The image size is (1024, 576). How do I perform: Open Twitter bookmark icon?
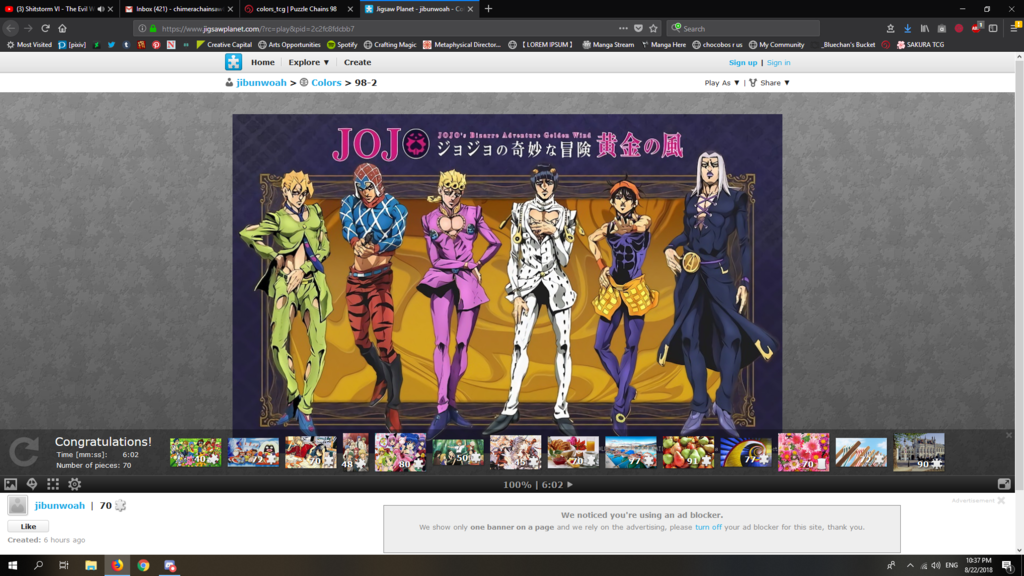[x=112, y=44]
